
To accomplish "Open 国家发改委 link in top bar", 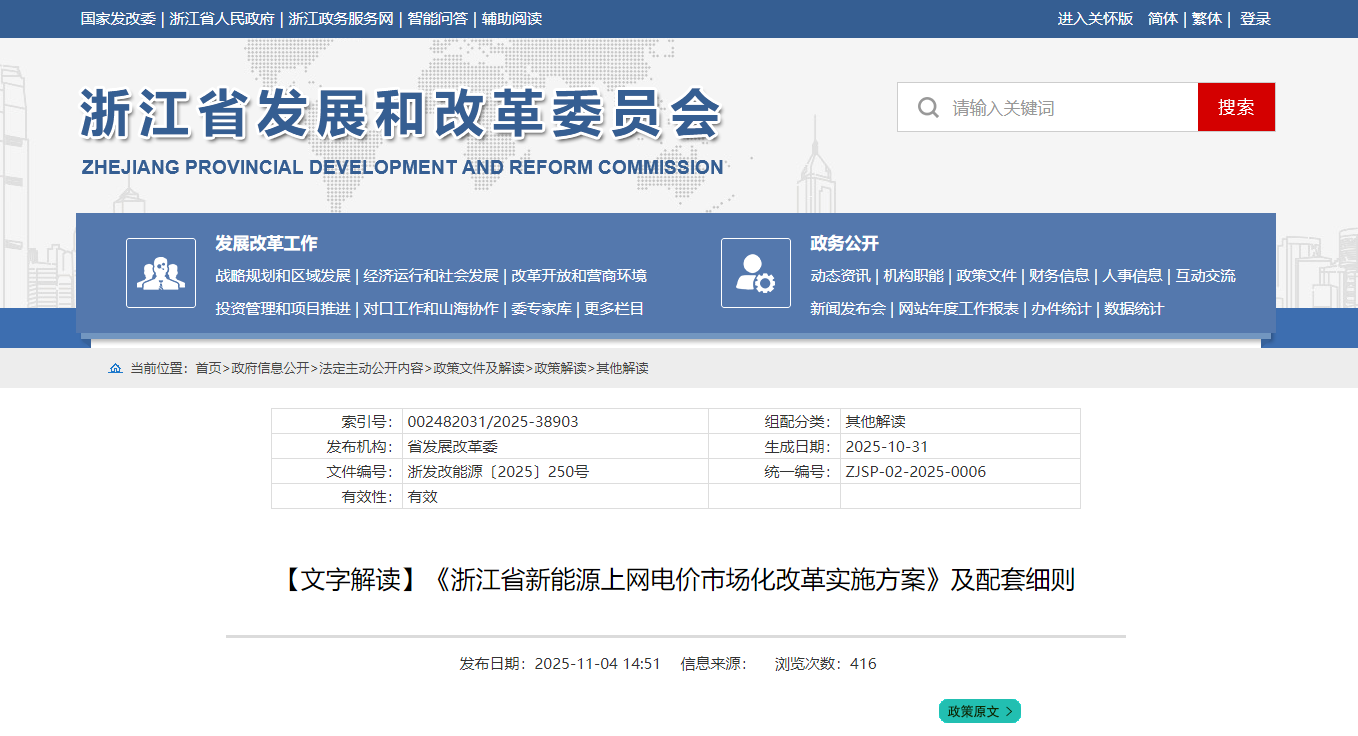I will click(118, 19).
